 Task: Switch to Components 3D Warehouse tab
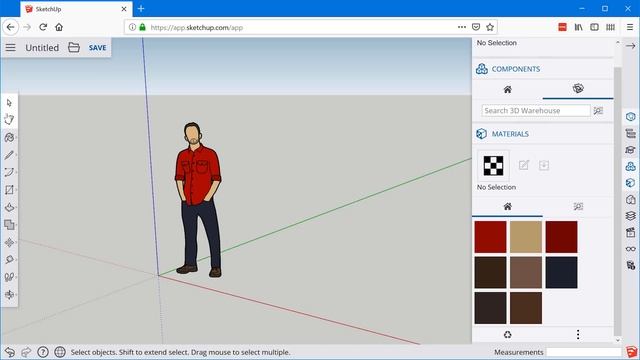578,89
